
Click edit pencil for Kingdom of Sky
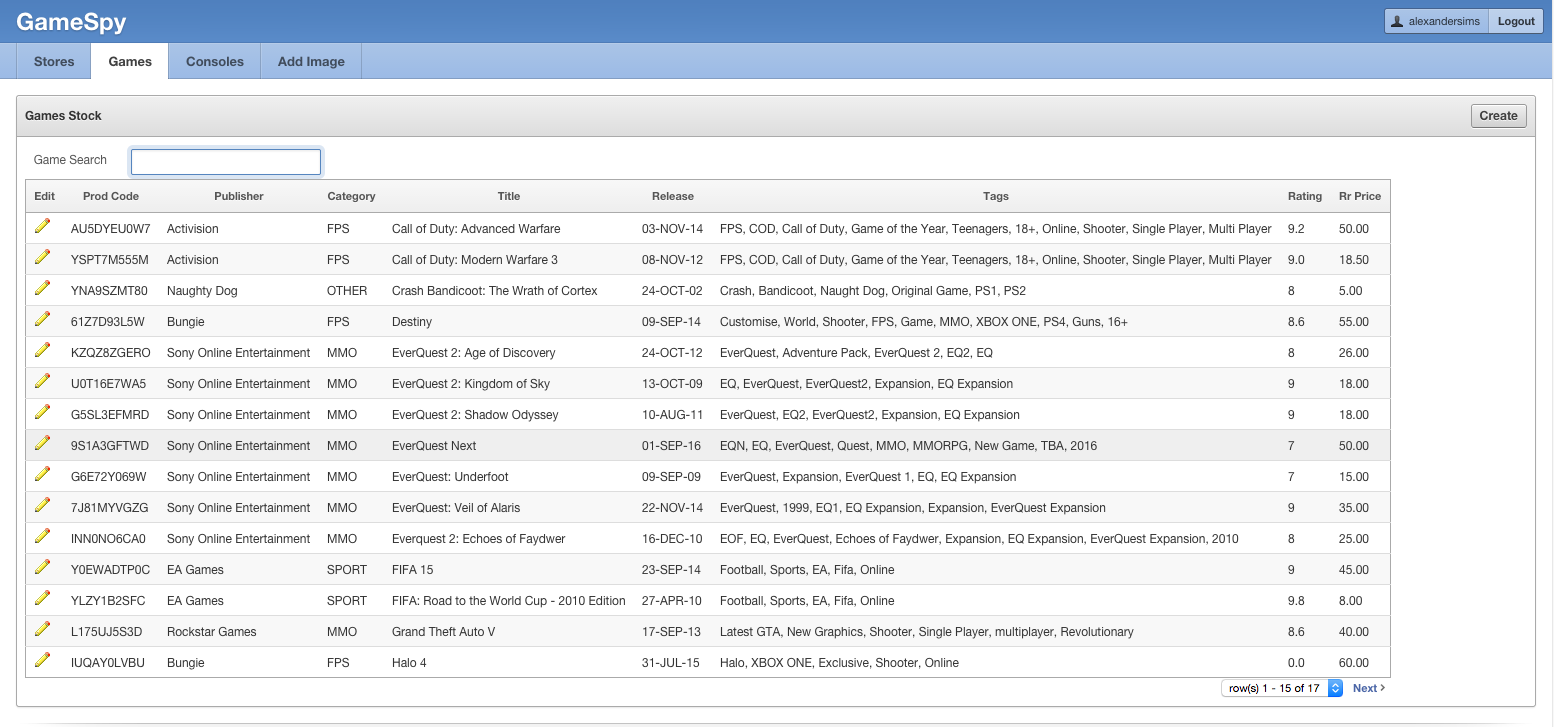click(42, 381)
